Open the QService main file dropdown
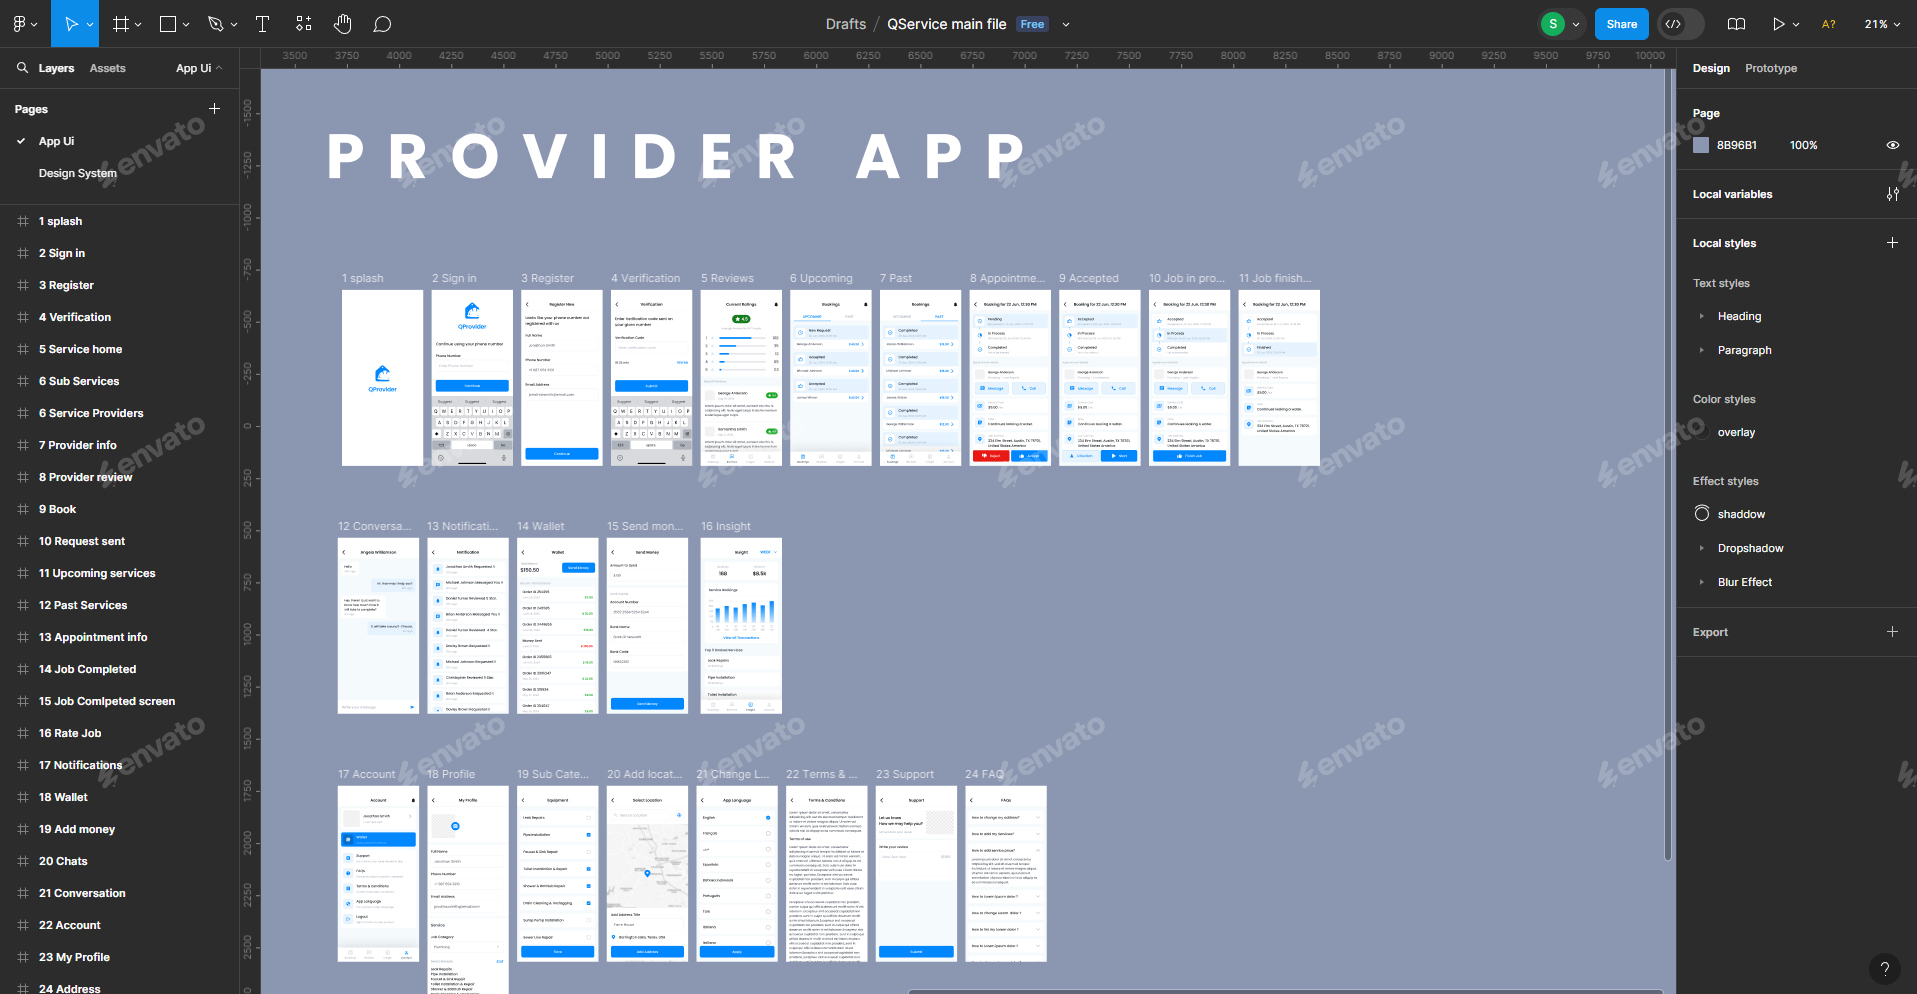1917x994 pixels. (x=1066, y=24)
